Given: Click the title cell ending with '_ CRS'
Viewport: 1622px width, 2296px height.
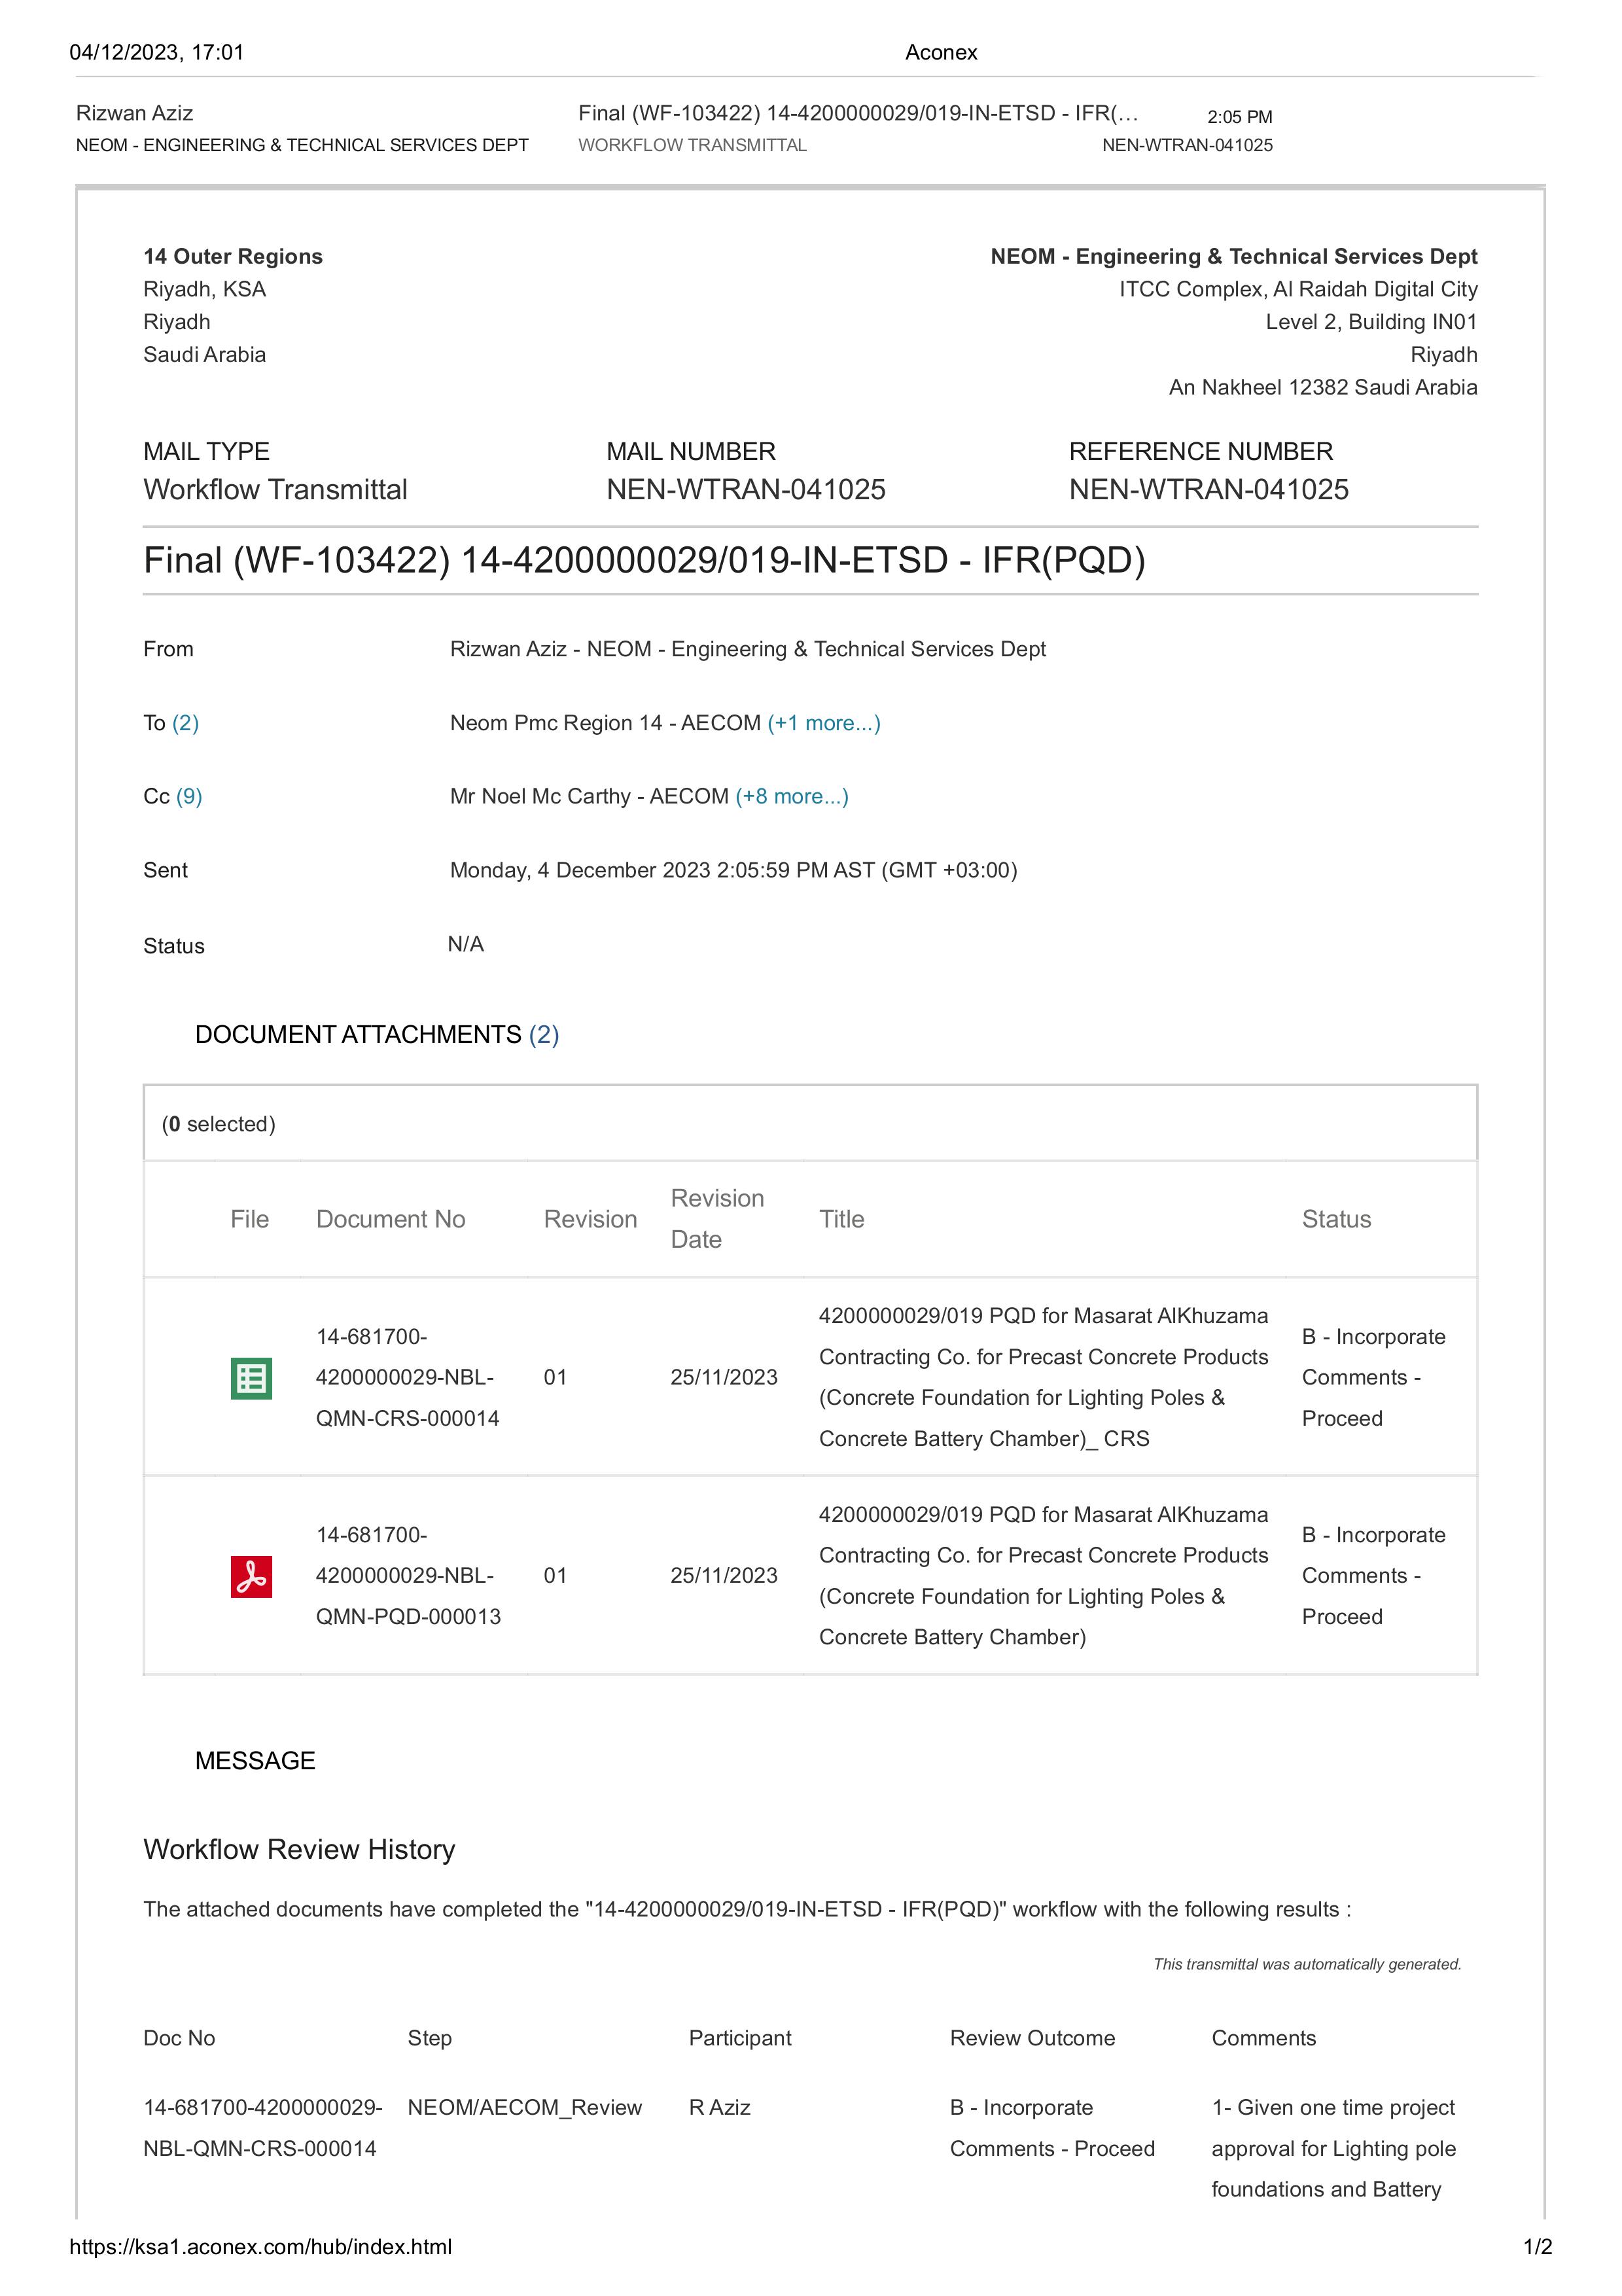Looking at the screenshot, I should tap(1044, 1377).
